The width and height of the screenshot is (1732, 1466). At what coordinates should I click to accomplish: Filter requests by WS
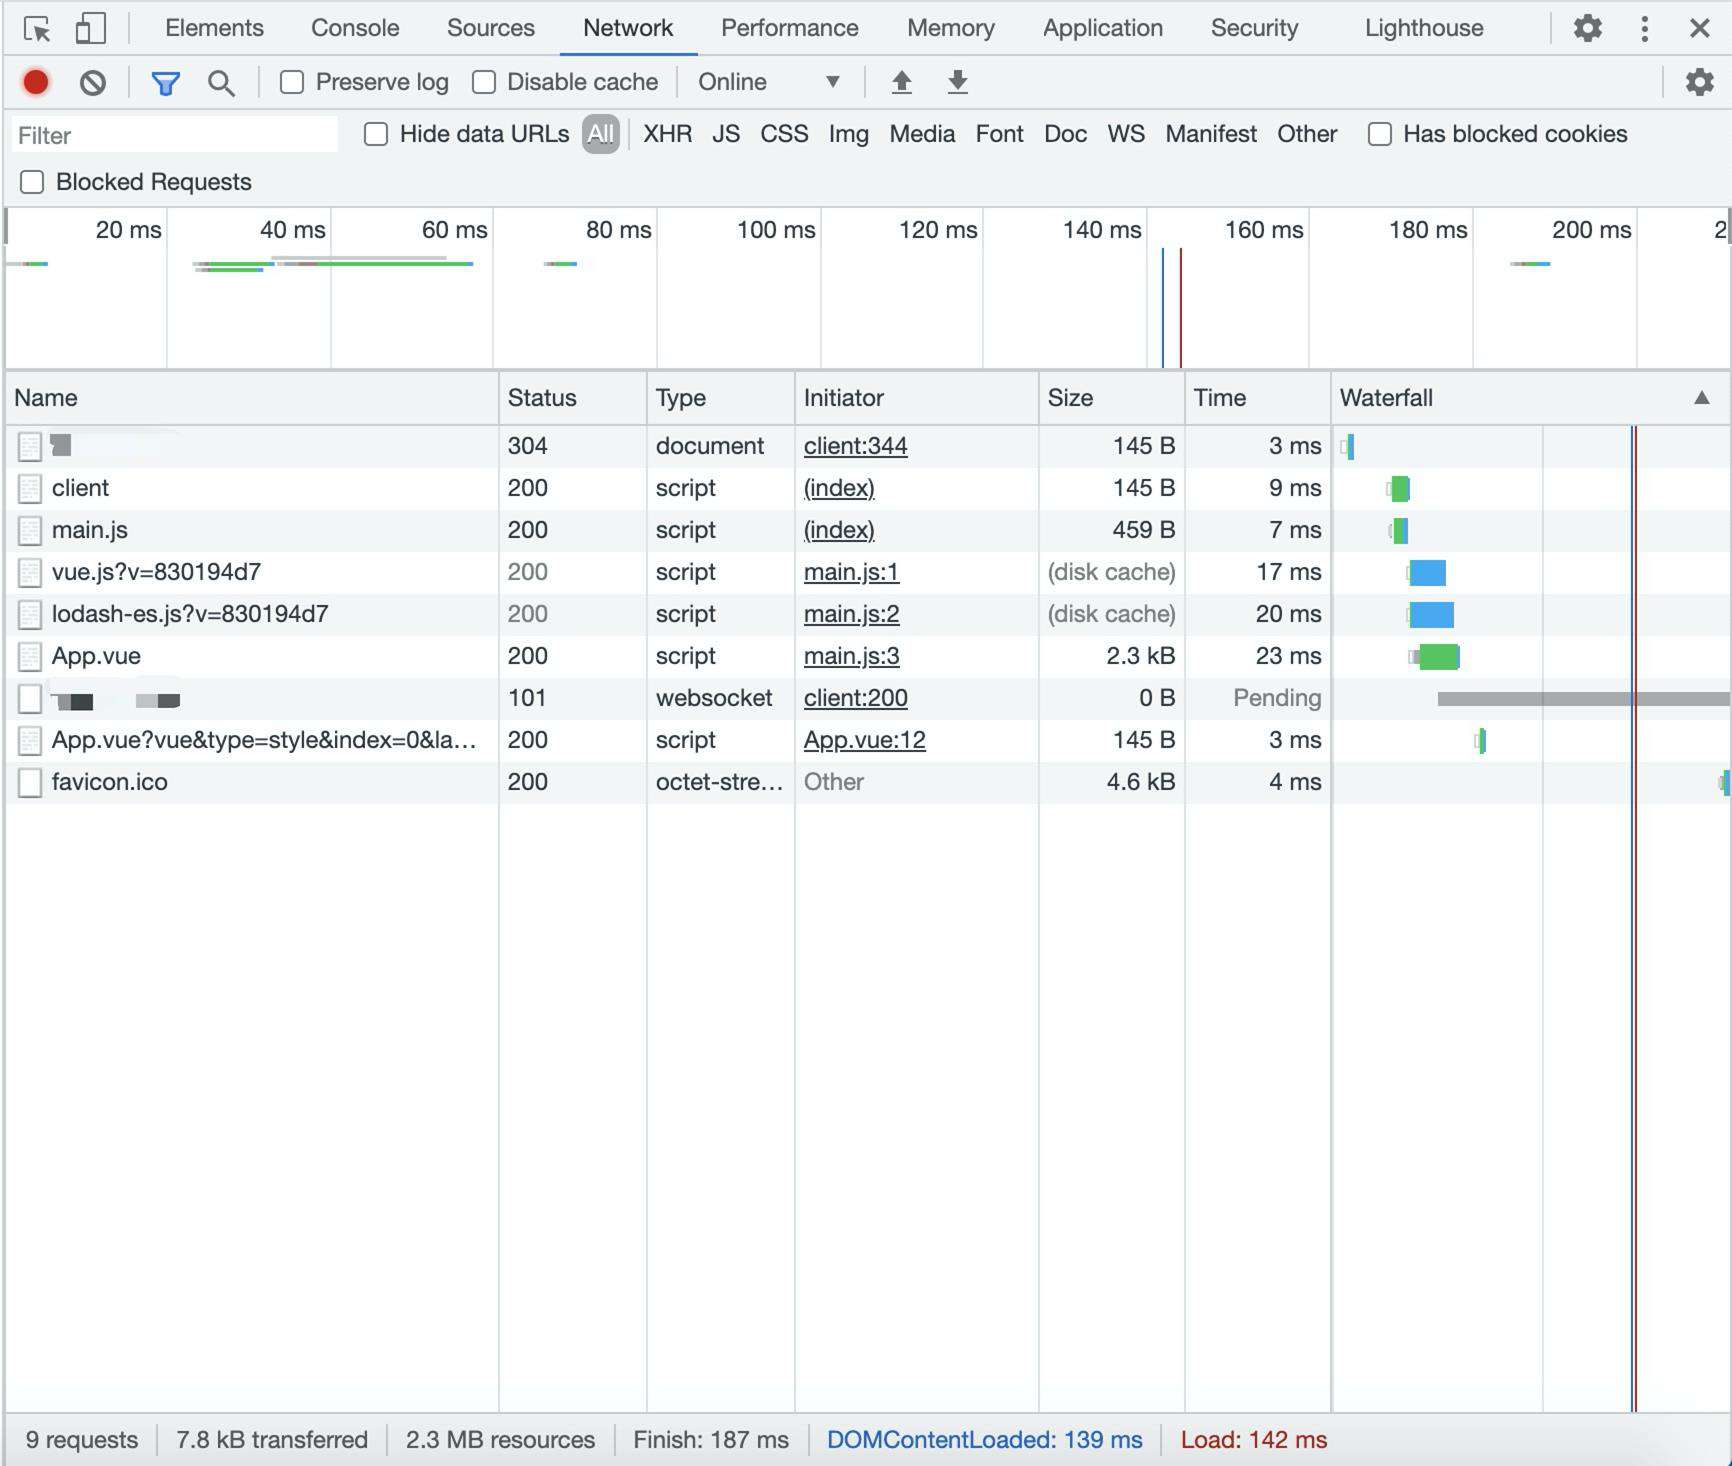(x=1126, y=134)
